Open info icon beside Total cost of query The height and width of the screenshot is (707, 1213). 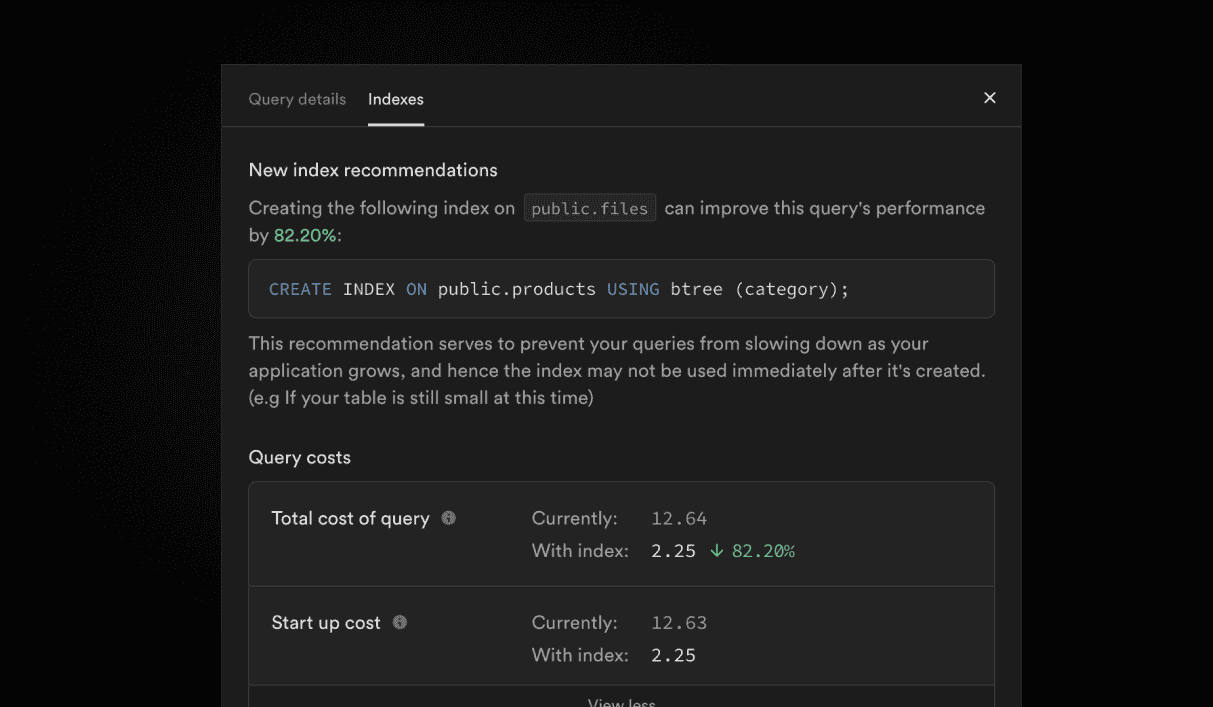pos(449,518)
